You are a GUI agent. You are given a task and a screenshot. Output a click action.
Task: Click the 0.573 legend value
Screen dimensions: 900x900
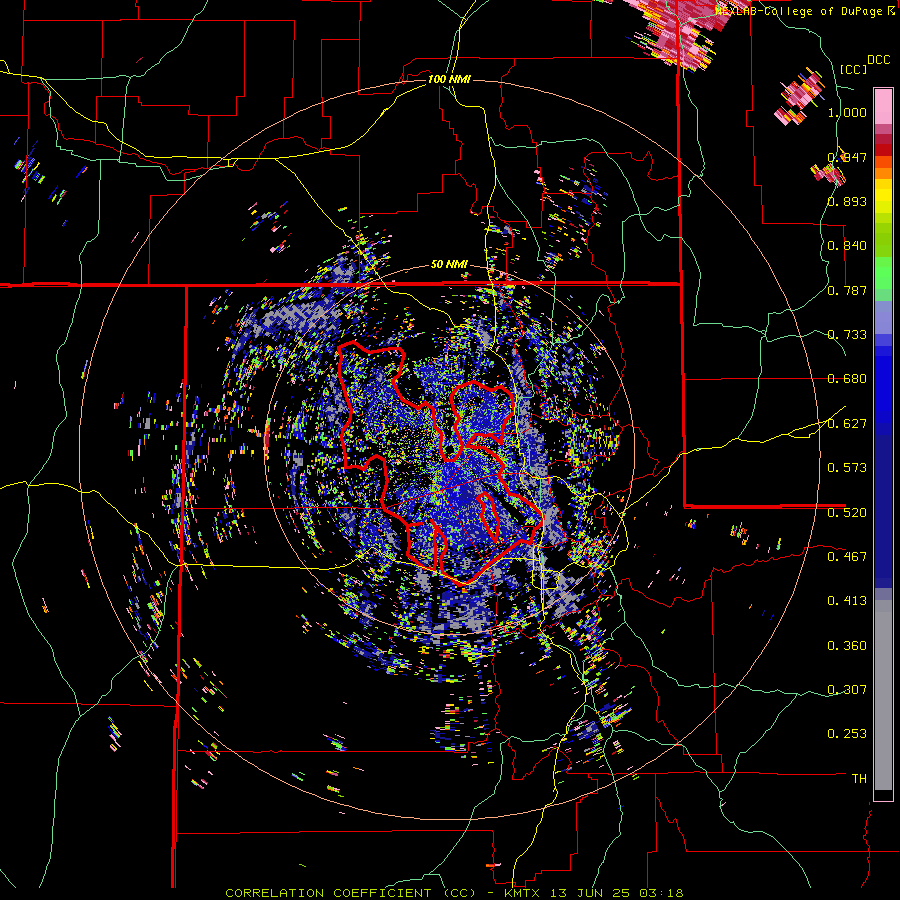point(847,468)
